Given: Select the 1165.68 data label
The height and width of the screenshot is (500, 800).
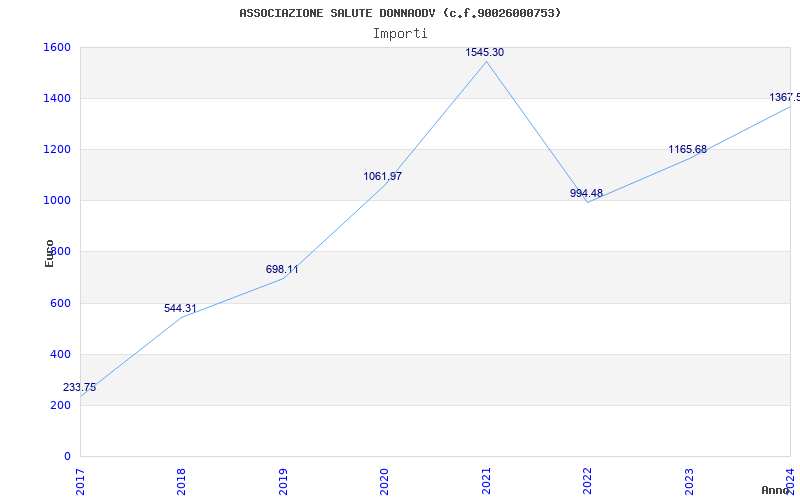Looking at the screenshot, I should point(688,149).
